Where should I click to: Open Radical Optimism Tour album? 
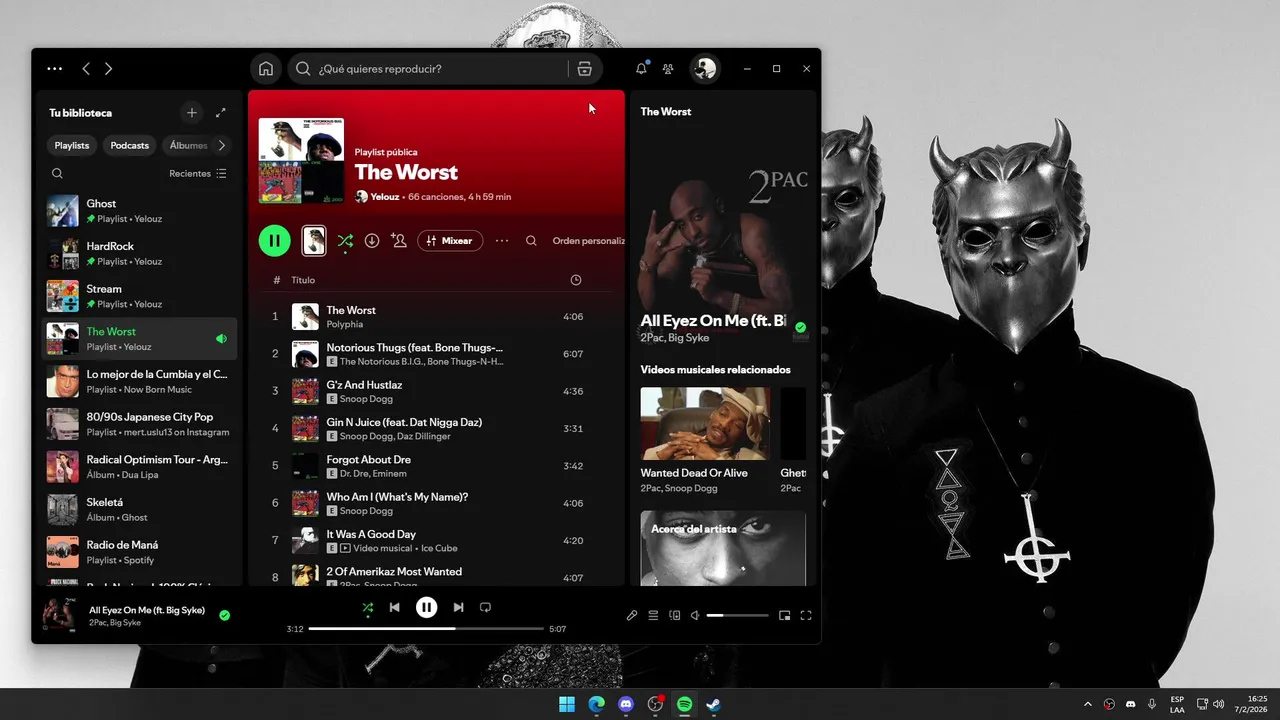tap(139, 467)
